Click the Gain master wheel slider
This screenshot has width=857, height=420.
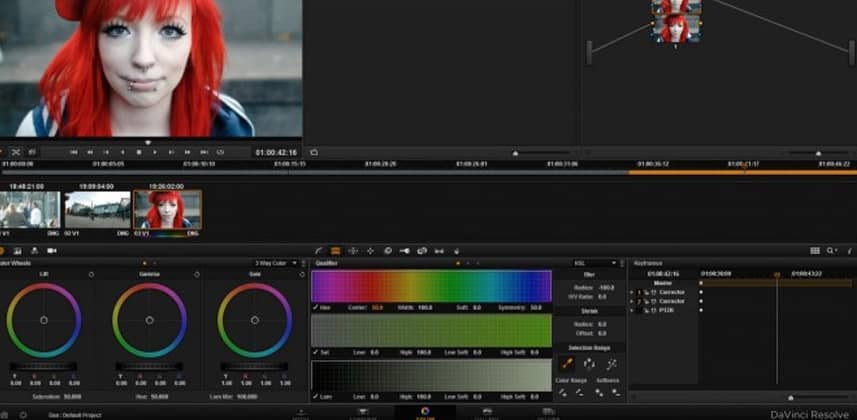click(x=254, y=366)
